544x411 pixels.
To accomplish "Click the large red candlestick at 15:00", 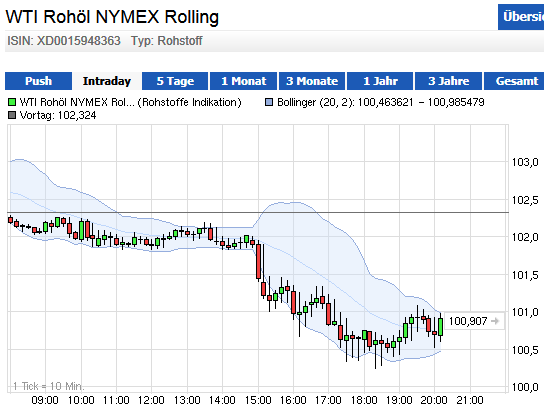I will pos(258,262).
